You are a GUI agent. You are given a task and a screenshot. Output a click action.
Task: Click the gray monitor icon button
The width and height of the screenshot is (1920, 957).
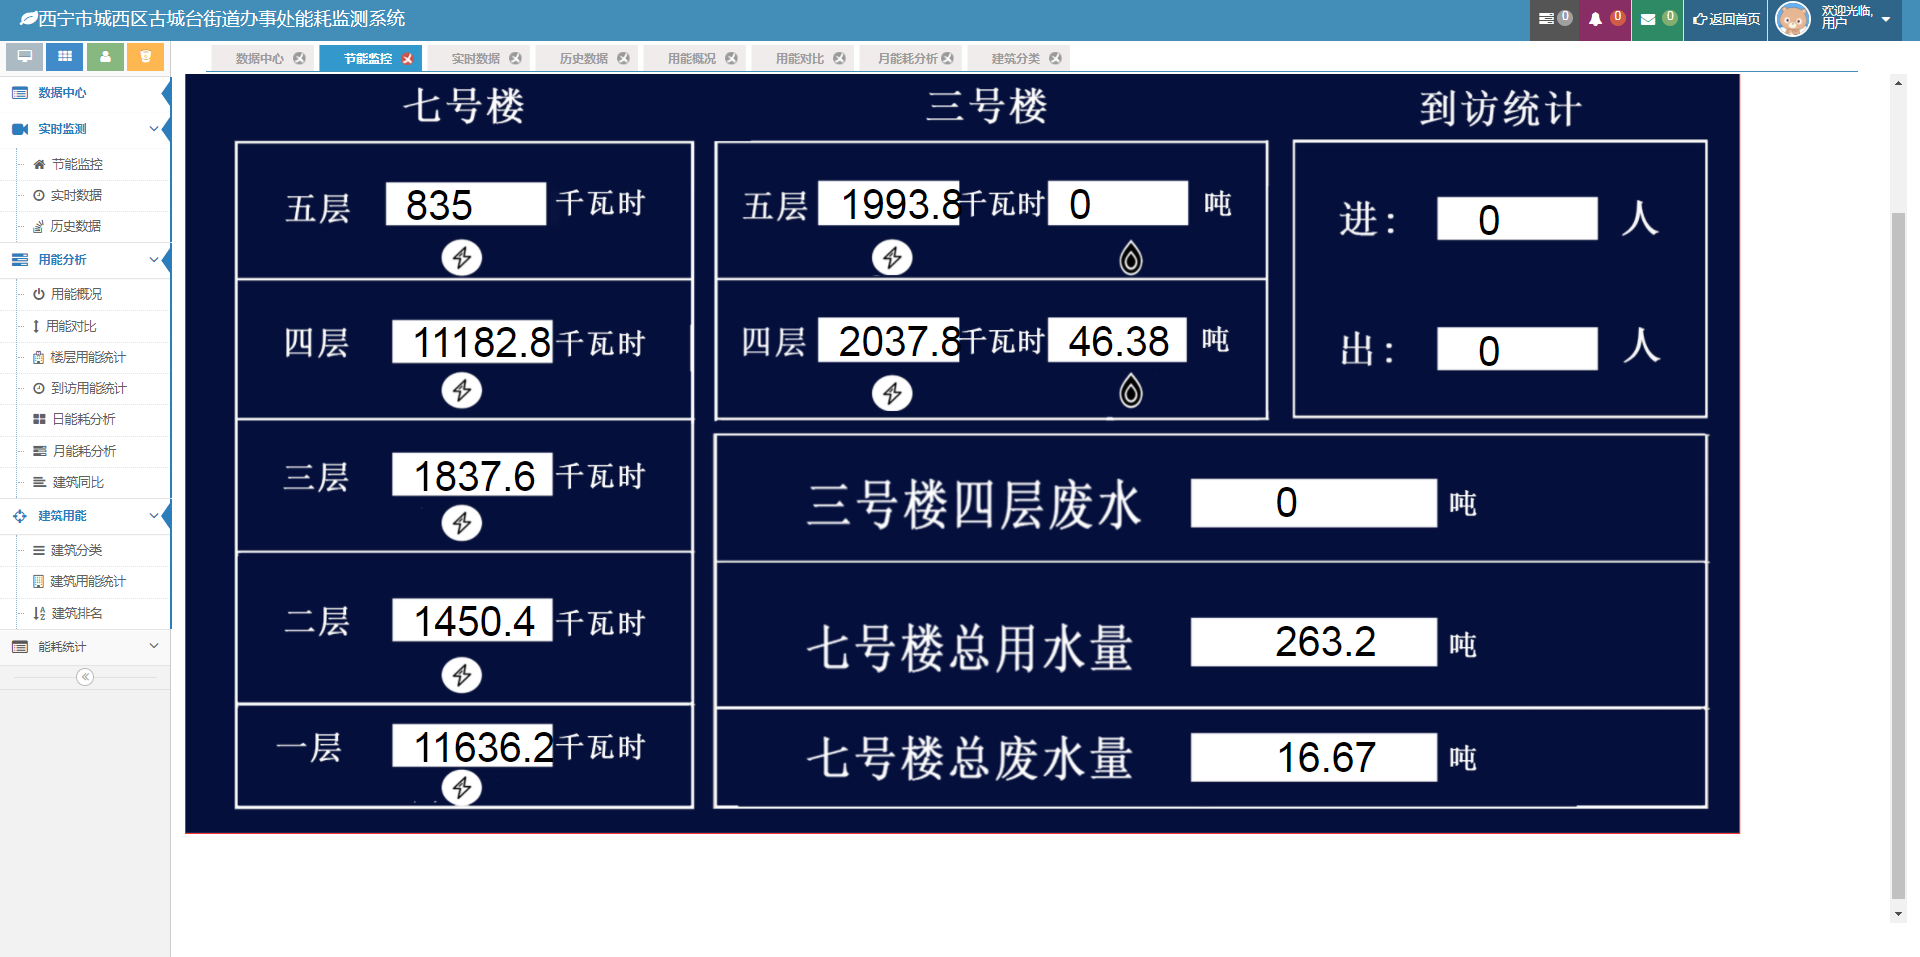pyautogui.click(x=24, y=57)
